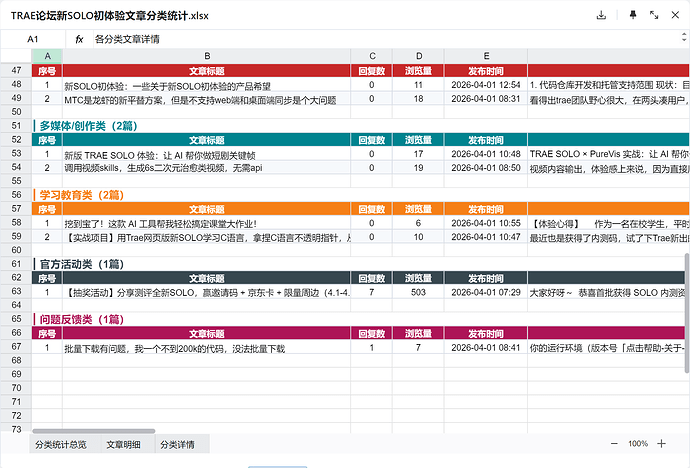Viewport: 690px width, 468px height.
Task: Select cell starting 你的运行环境
Action: 606,347
